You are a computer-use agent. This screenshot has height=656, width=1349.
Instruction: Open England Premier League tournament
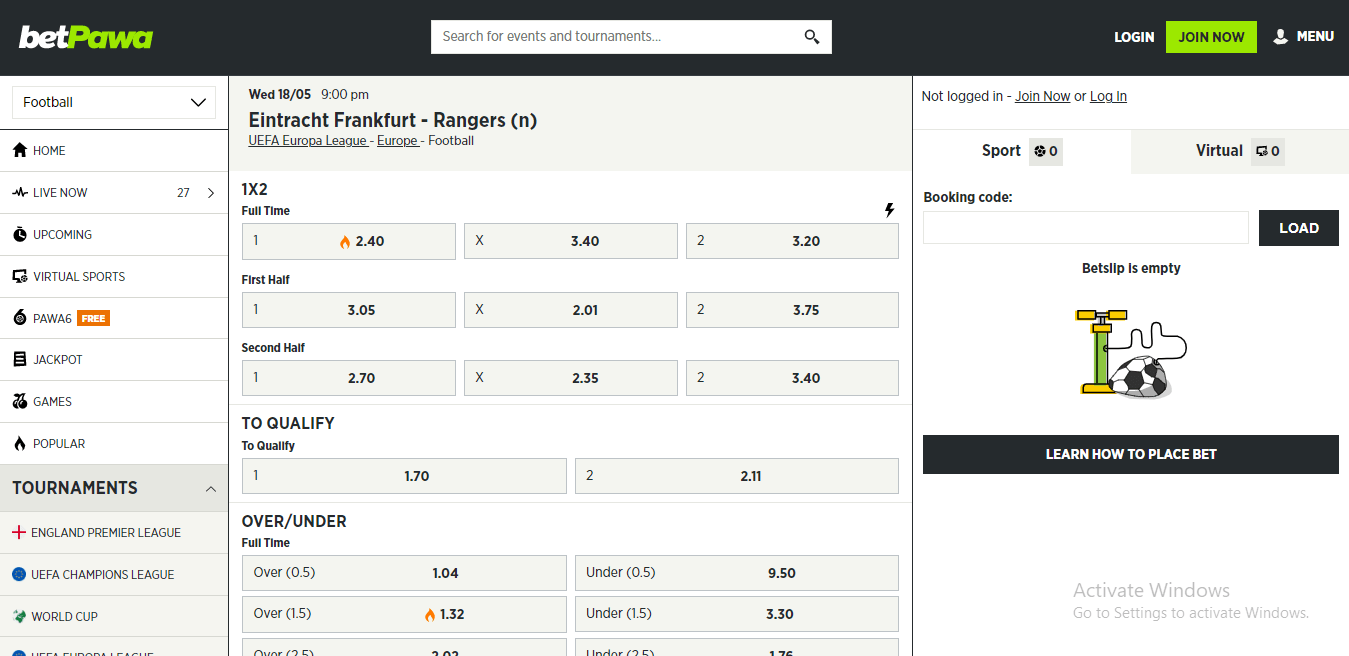click(114, 532)
